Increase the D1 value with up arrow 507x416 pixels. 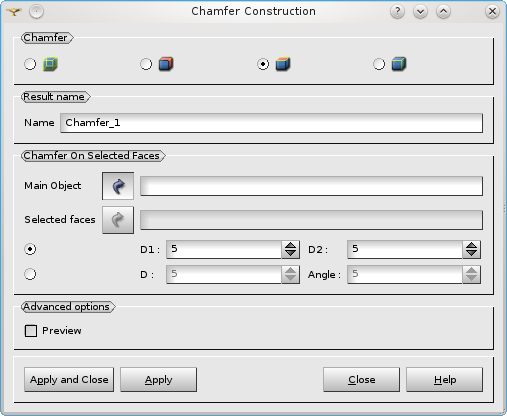click(290, 246)
